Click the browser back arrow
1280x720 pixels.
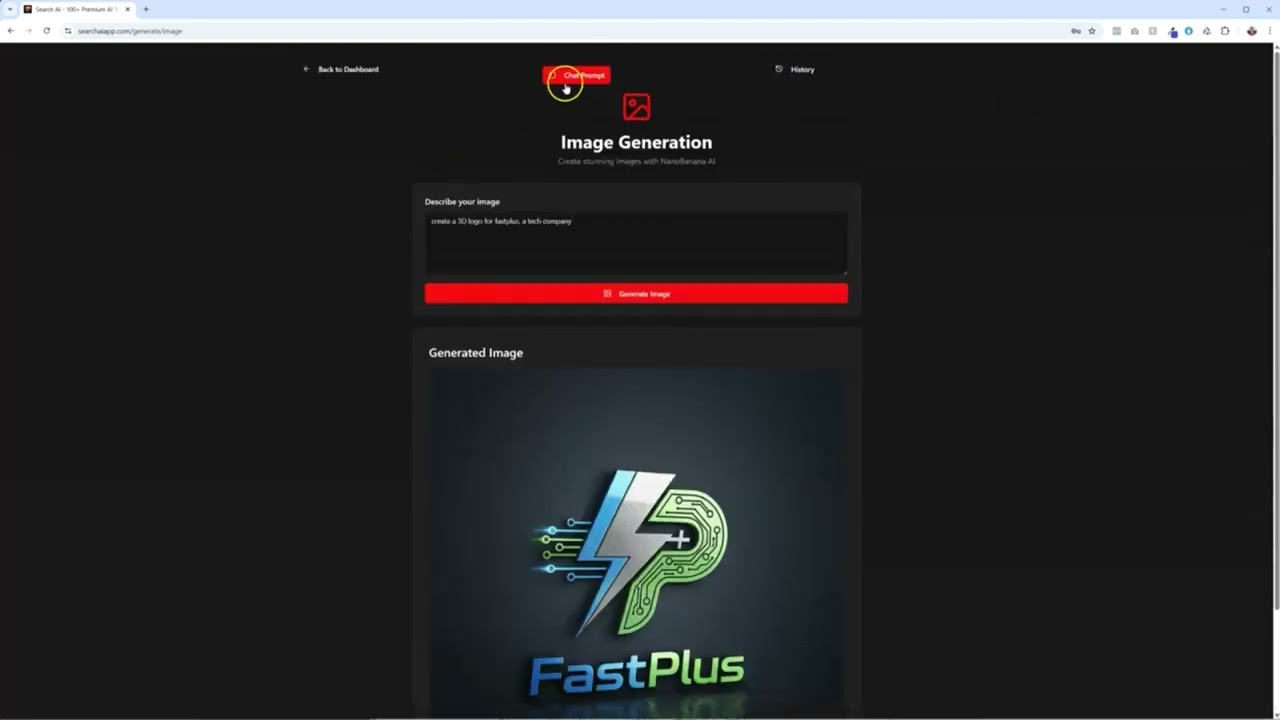click(x=11, y=31)
